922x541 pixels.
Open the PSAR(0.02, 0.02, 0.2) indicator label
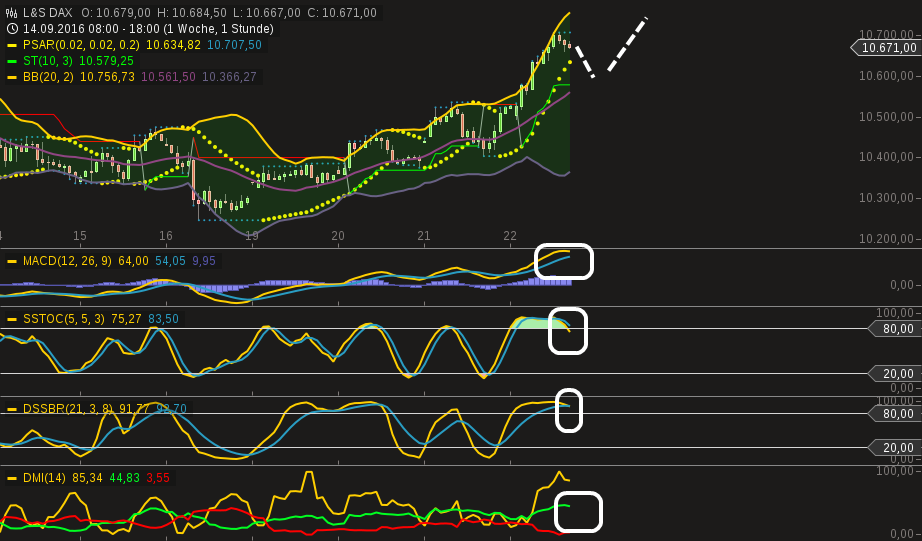(81, 45)
